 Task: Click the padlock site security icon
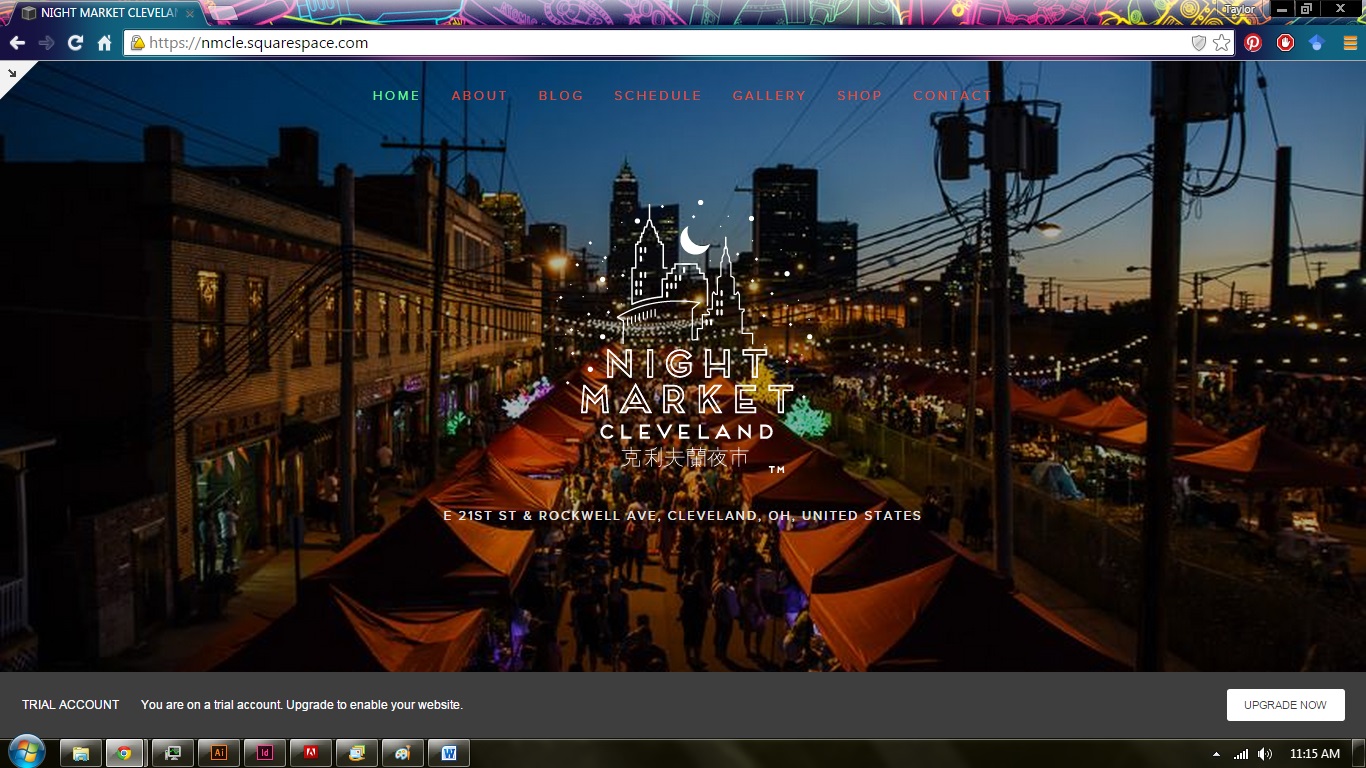point(138,43)
